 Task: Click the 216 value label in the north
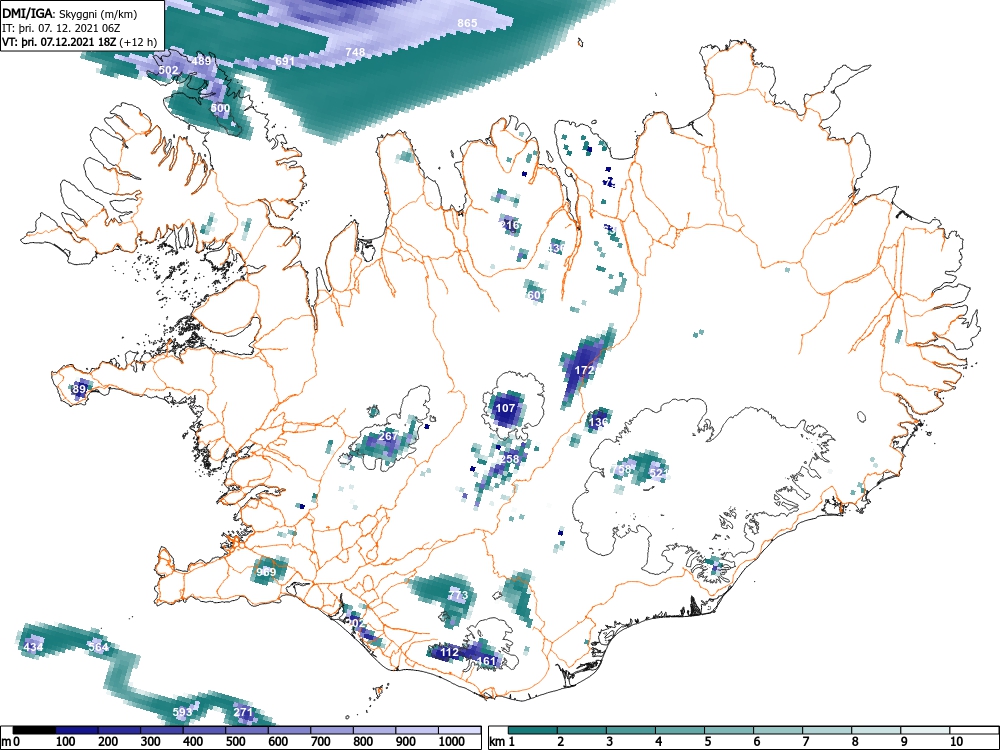pyautogui.click(x=510, y=224)
